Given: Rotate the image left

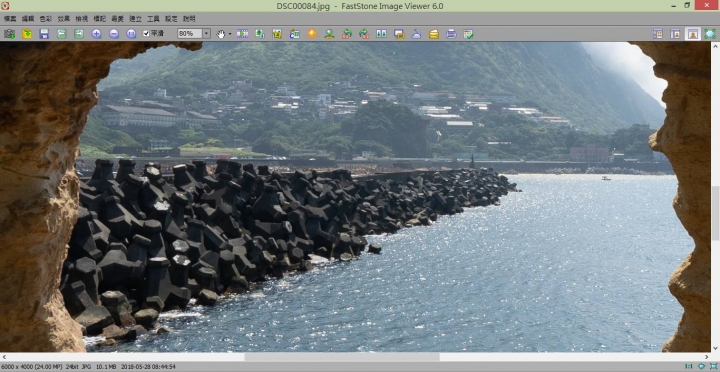Looking at the screenshot, I should click(347, 34).
